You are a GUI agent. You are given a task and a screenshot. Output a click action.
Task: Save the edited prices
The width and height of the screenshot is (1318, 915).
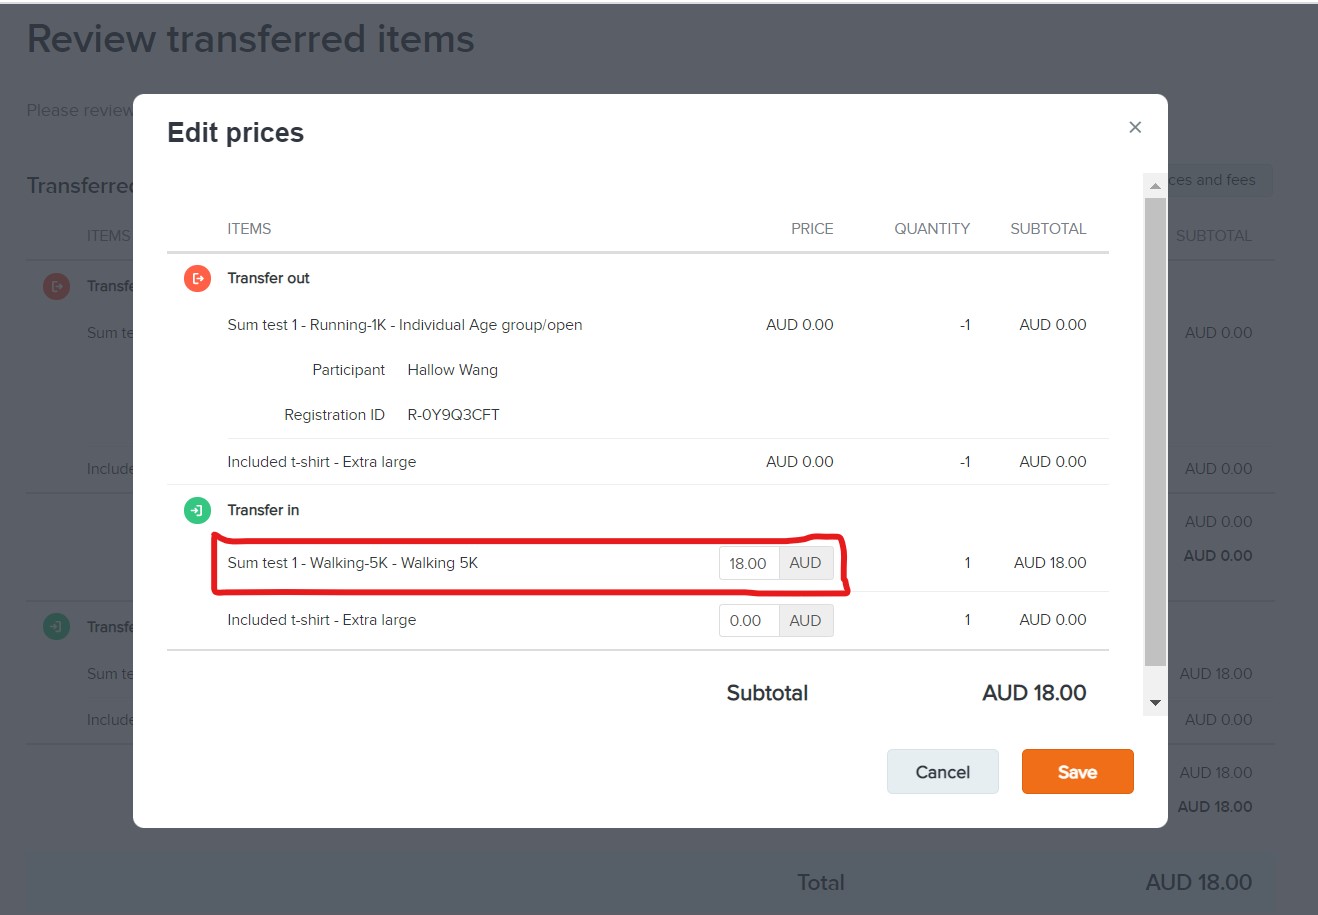coord(1077,772)
